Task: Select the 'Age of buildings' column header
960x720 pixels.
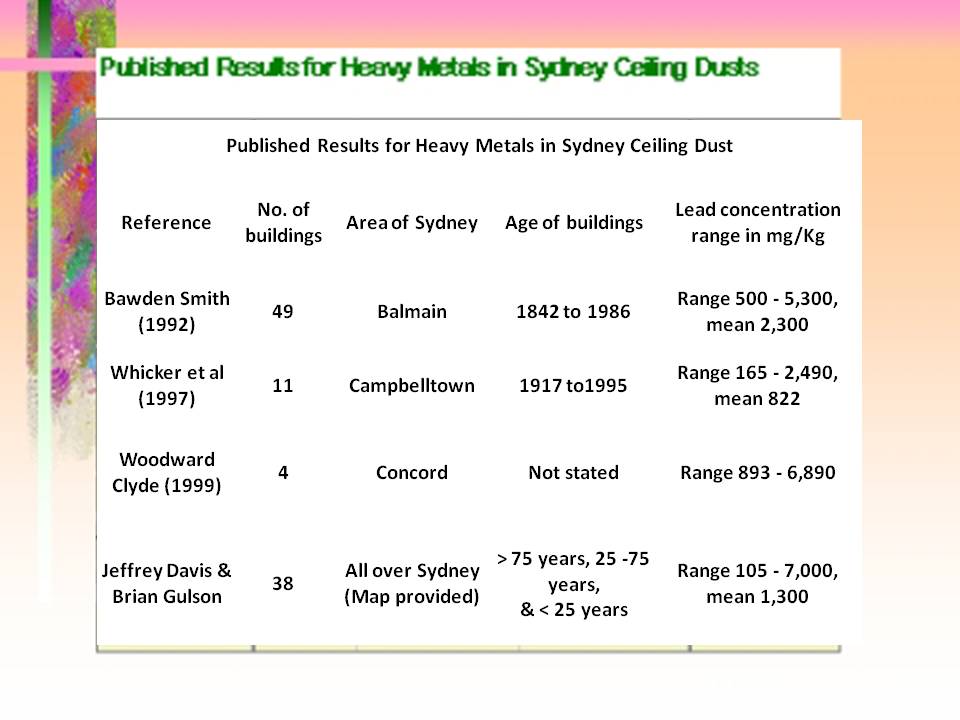Action: (573, 222)
